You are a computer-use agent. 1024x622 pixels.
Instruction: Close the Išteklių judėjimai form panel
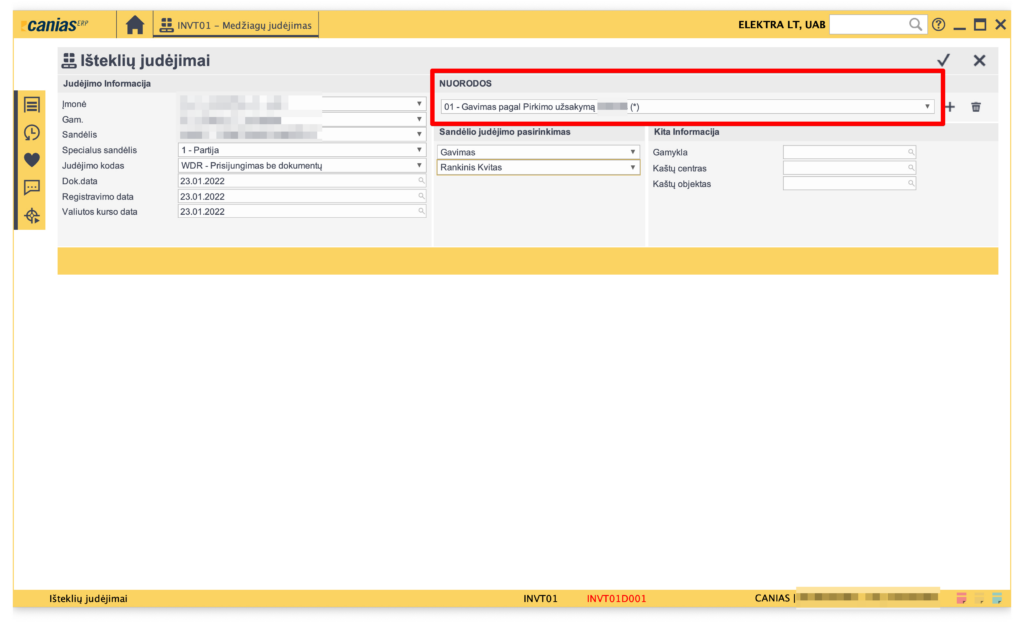point(979,61)
